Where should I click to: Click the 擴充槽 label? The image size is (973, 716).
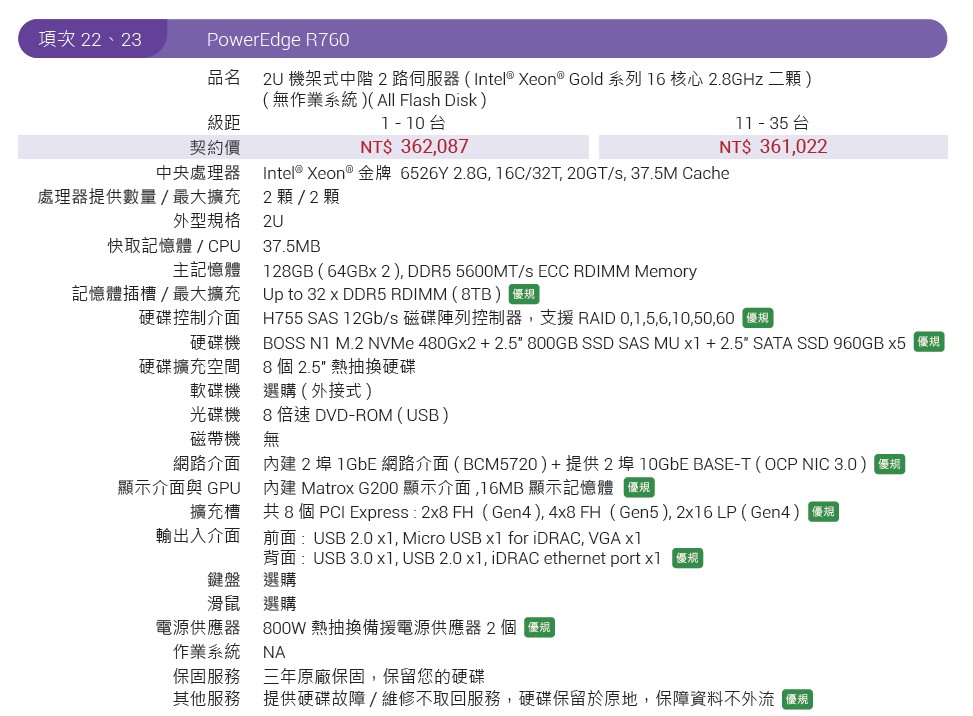coord(215,512)
